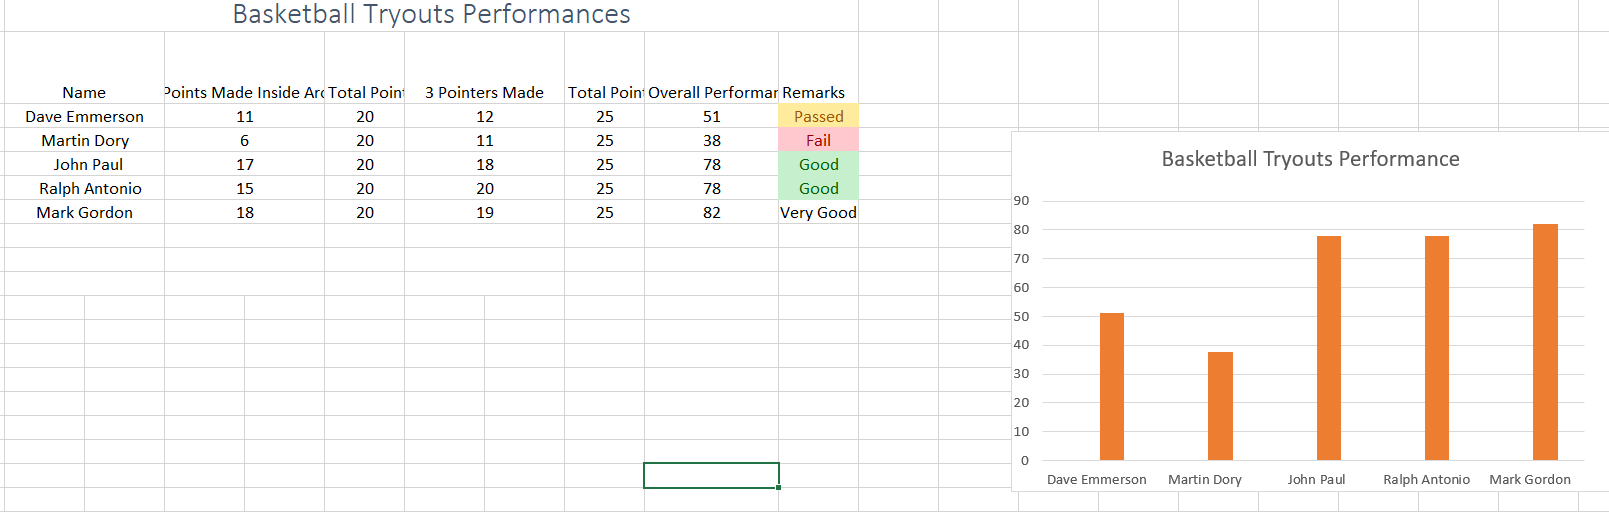Viewport: 1609px width, 512px height.
Task: Click the yellow Passed remarks cell
Action: 818,117
